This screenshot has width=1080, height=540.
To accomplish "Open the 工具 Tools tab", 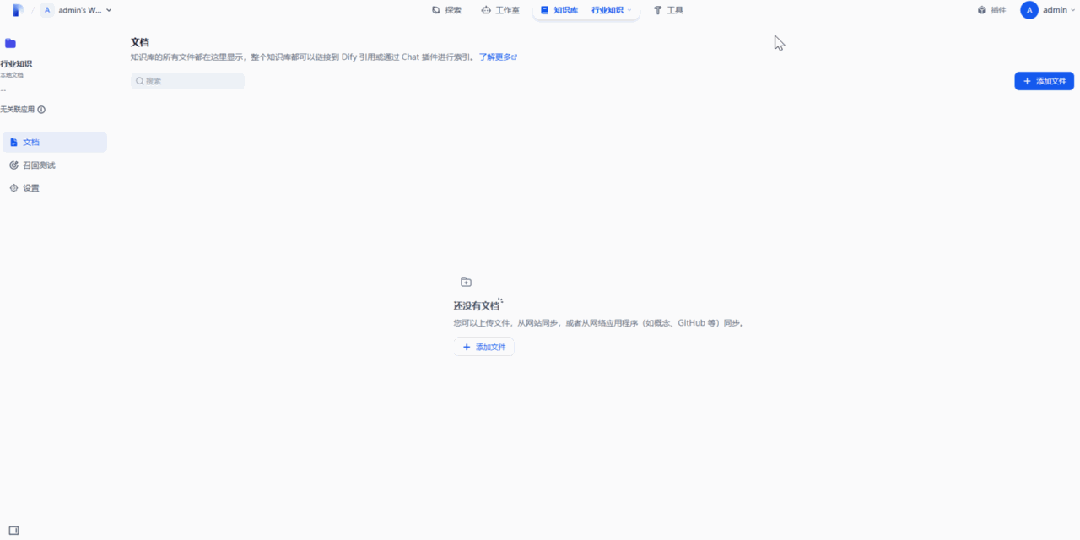I will pyautogui.click(x=668, y=10).
